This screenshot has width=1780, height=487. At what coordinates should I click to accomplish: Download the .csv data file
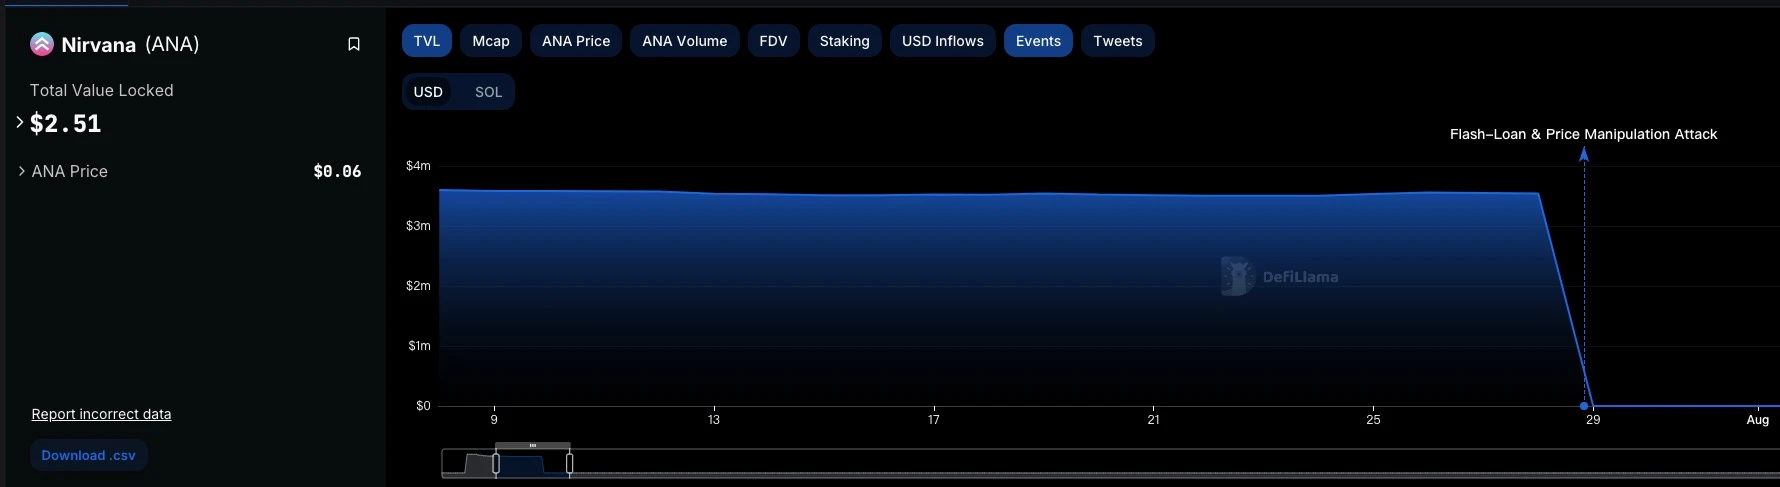click(x=88, y=455)
